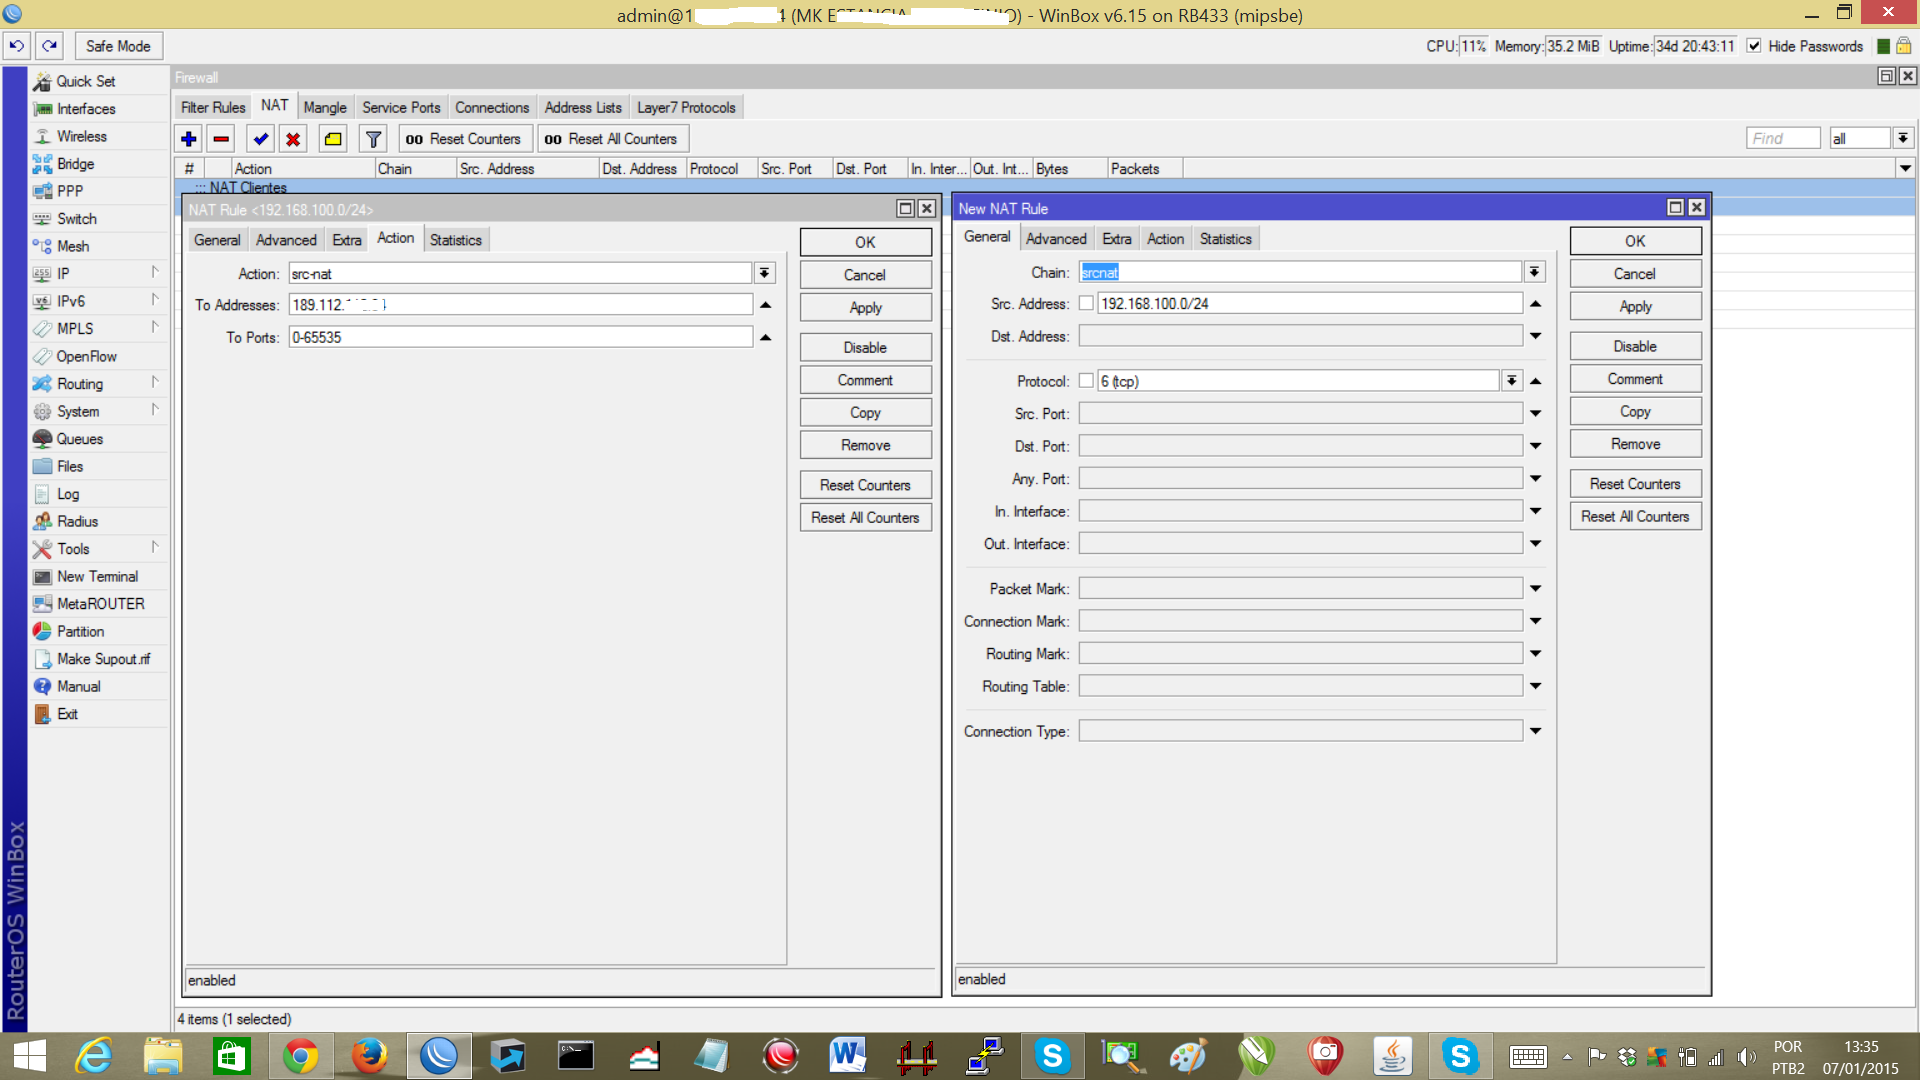Screen dimensions: 1920x1080
Task: Click the yellow comment note icon
Action: click(x=333, y=139)
